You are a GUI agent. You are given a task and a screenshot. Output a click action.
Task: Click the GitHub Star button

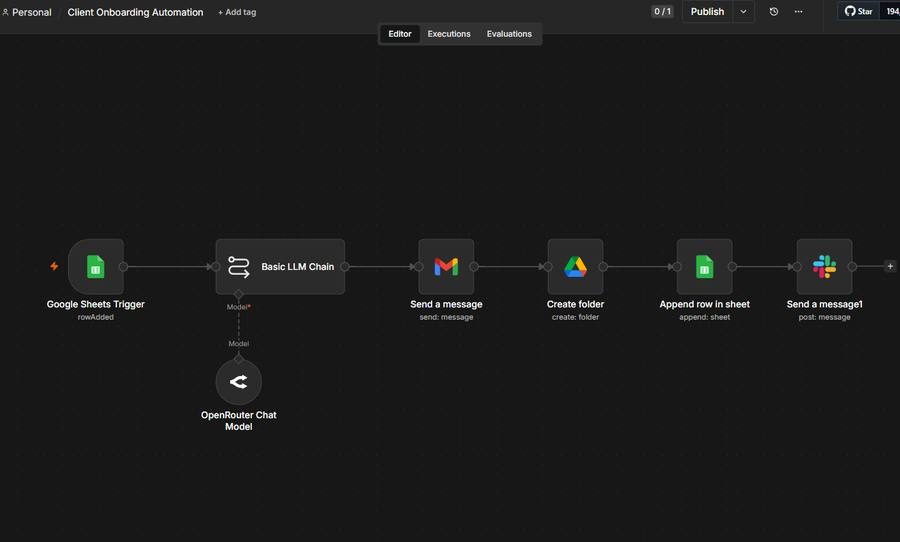point(859,11)
